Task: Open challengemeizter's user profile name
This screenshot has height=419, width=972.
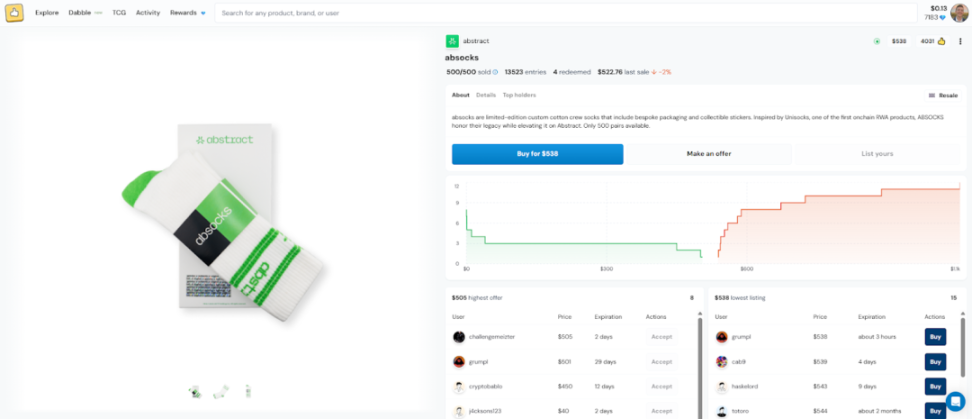Action: [x=492, y=337]
